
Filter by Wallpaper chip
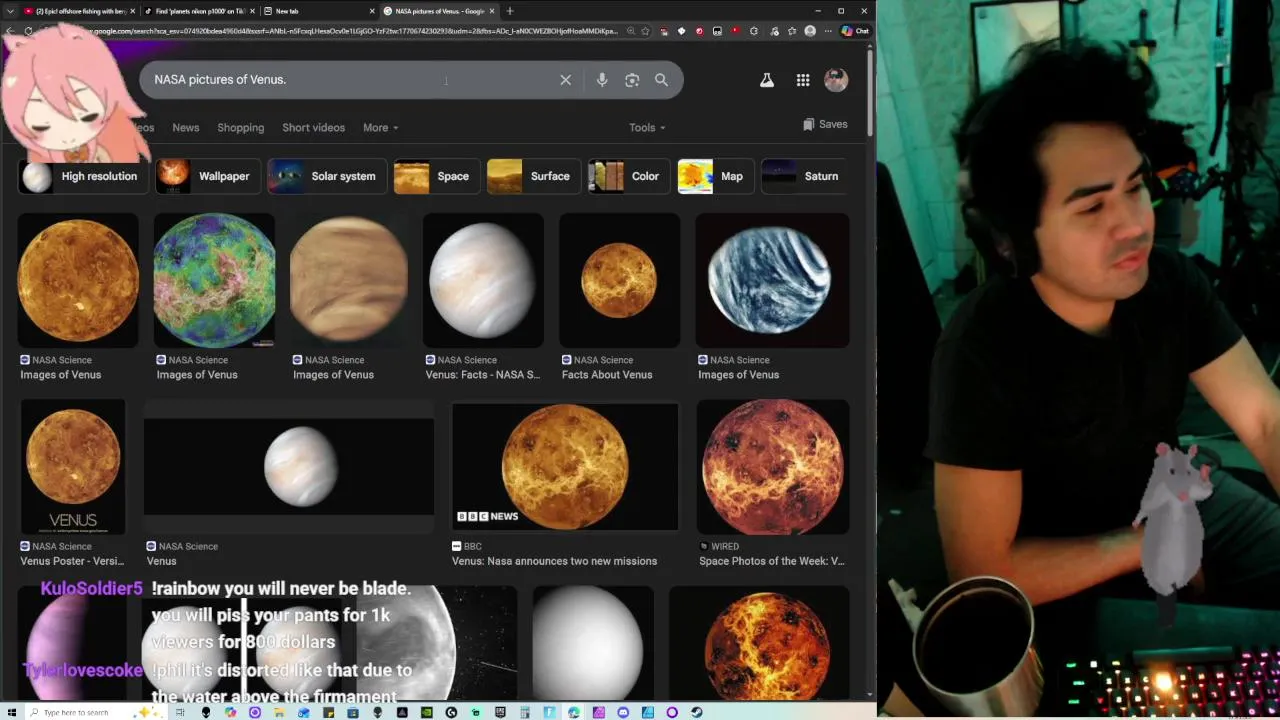coord(208,176)
